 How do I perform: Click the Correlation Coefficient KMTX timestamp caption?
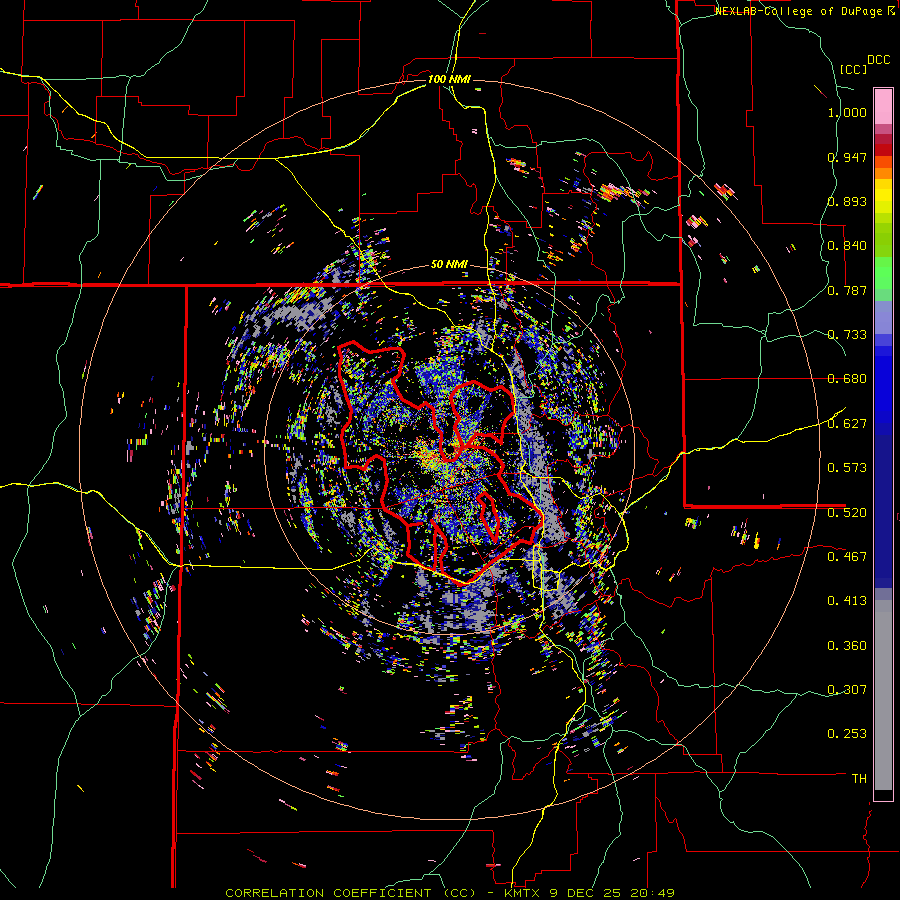(x=450, y=893)
